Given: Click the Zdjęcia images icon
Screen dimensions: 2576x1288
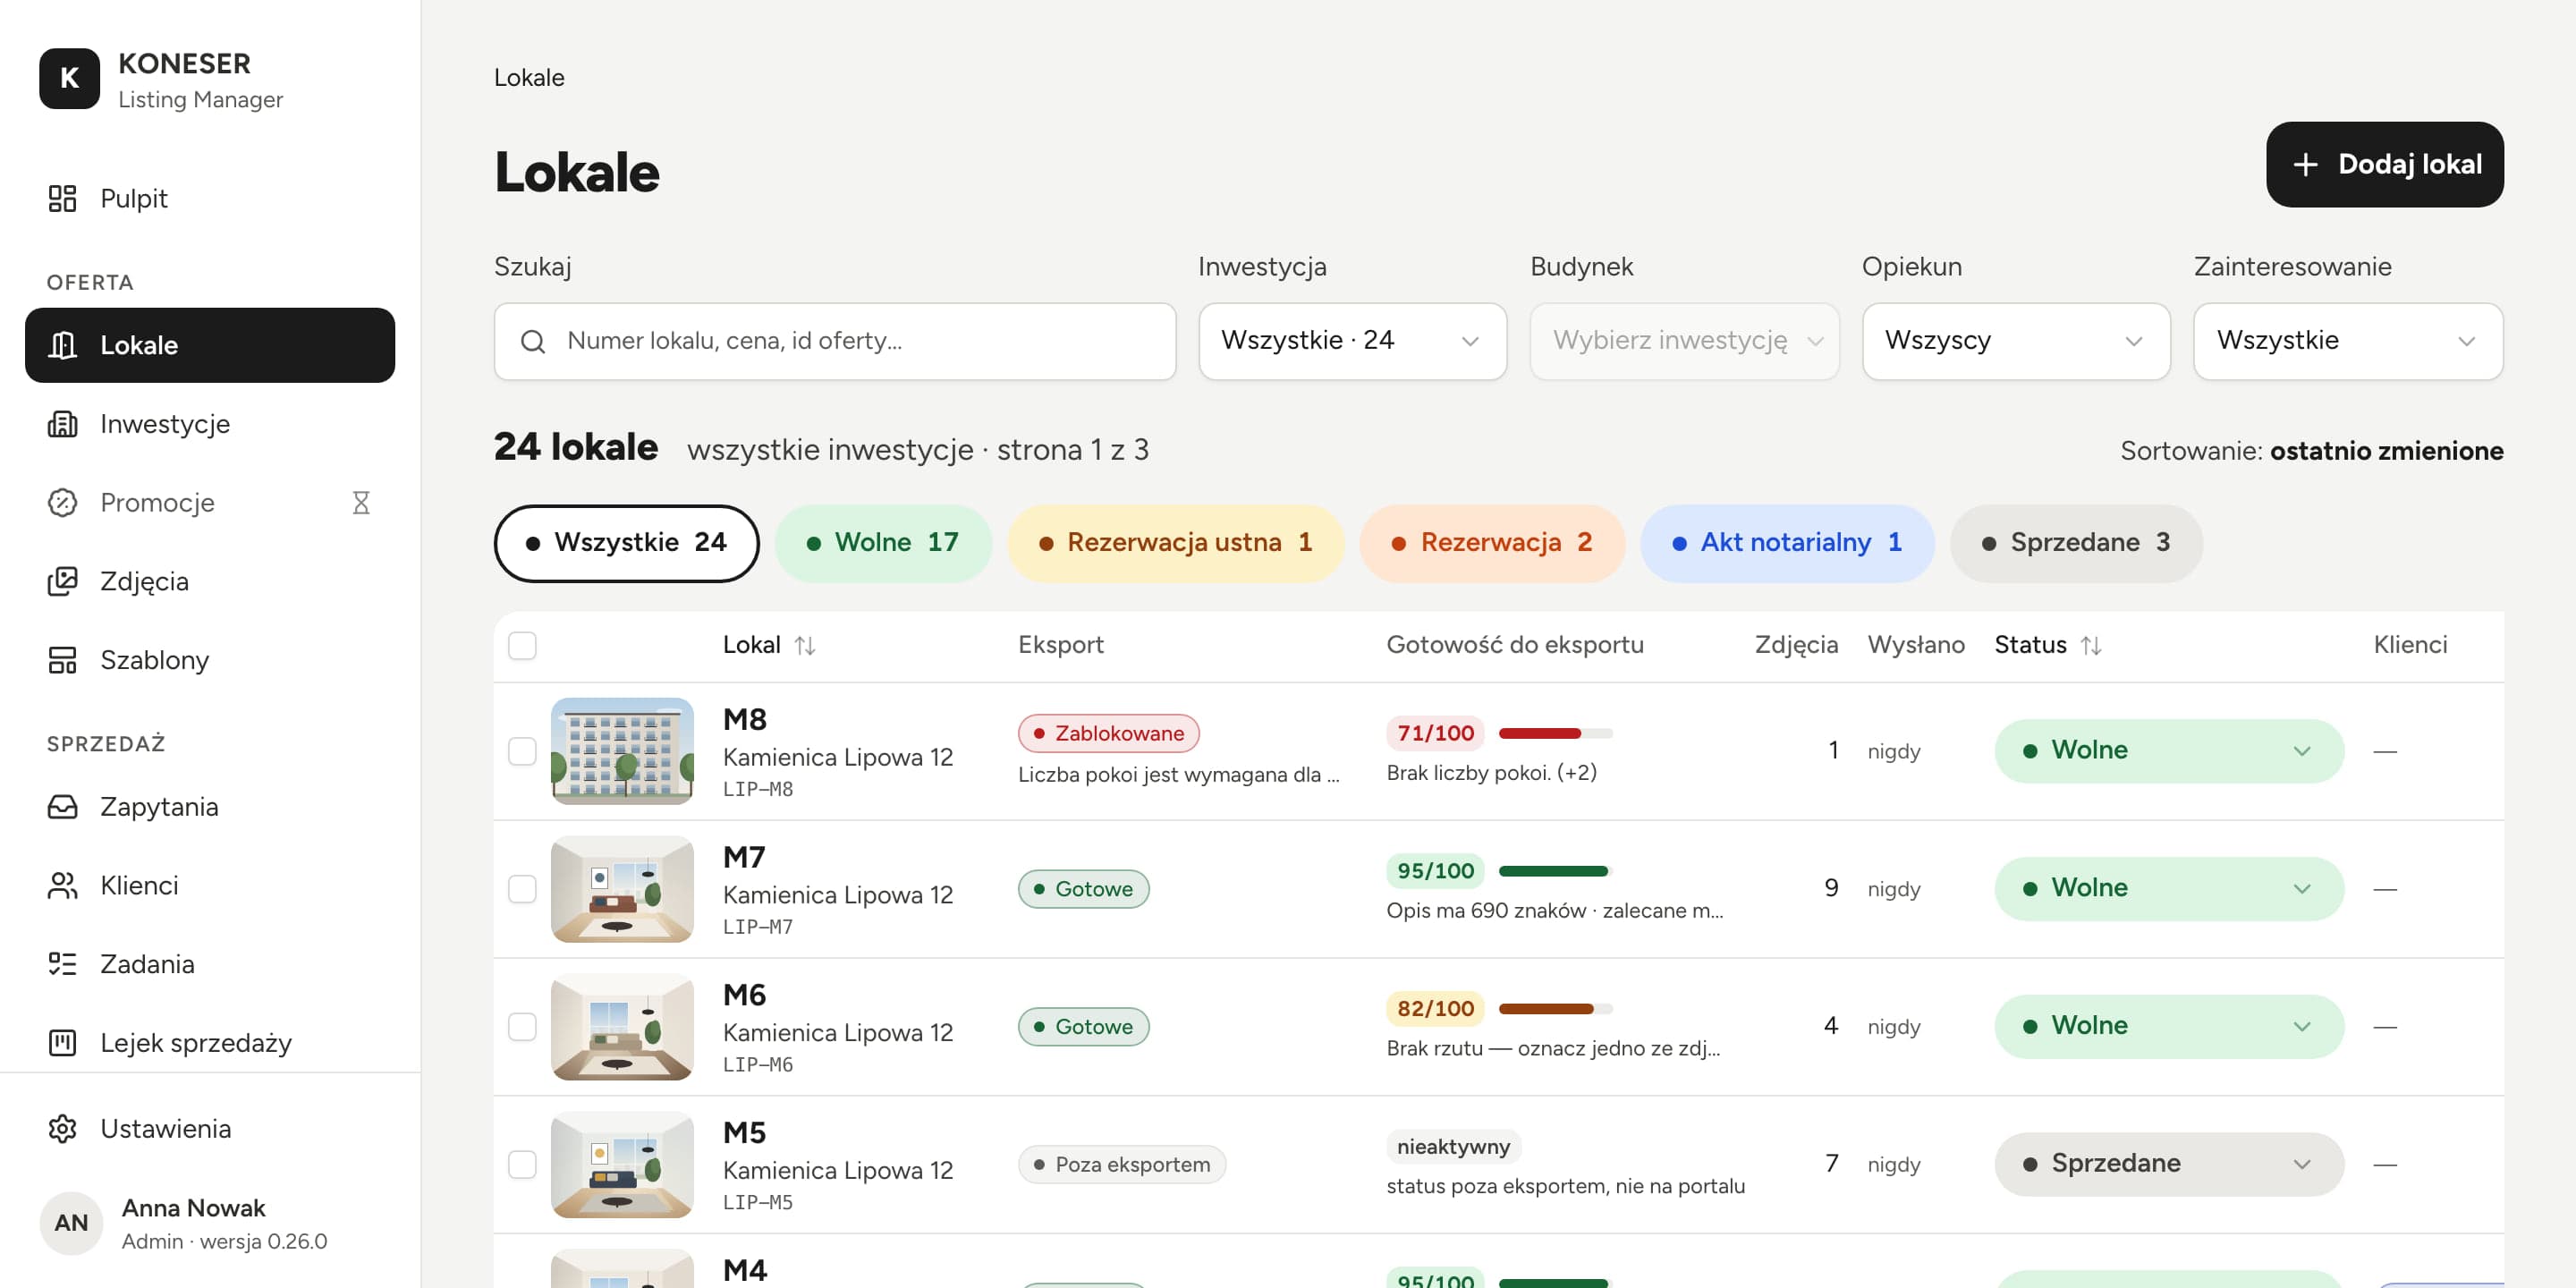Looking at the screenshot, I should point(62,581).
